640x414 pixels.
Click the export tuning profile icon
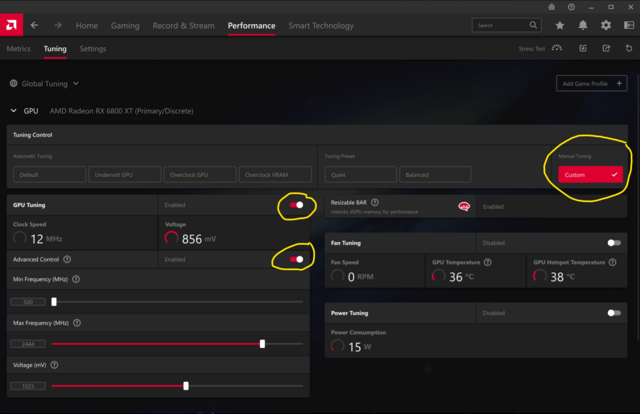click(x=604, y=48)
